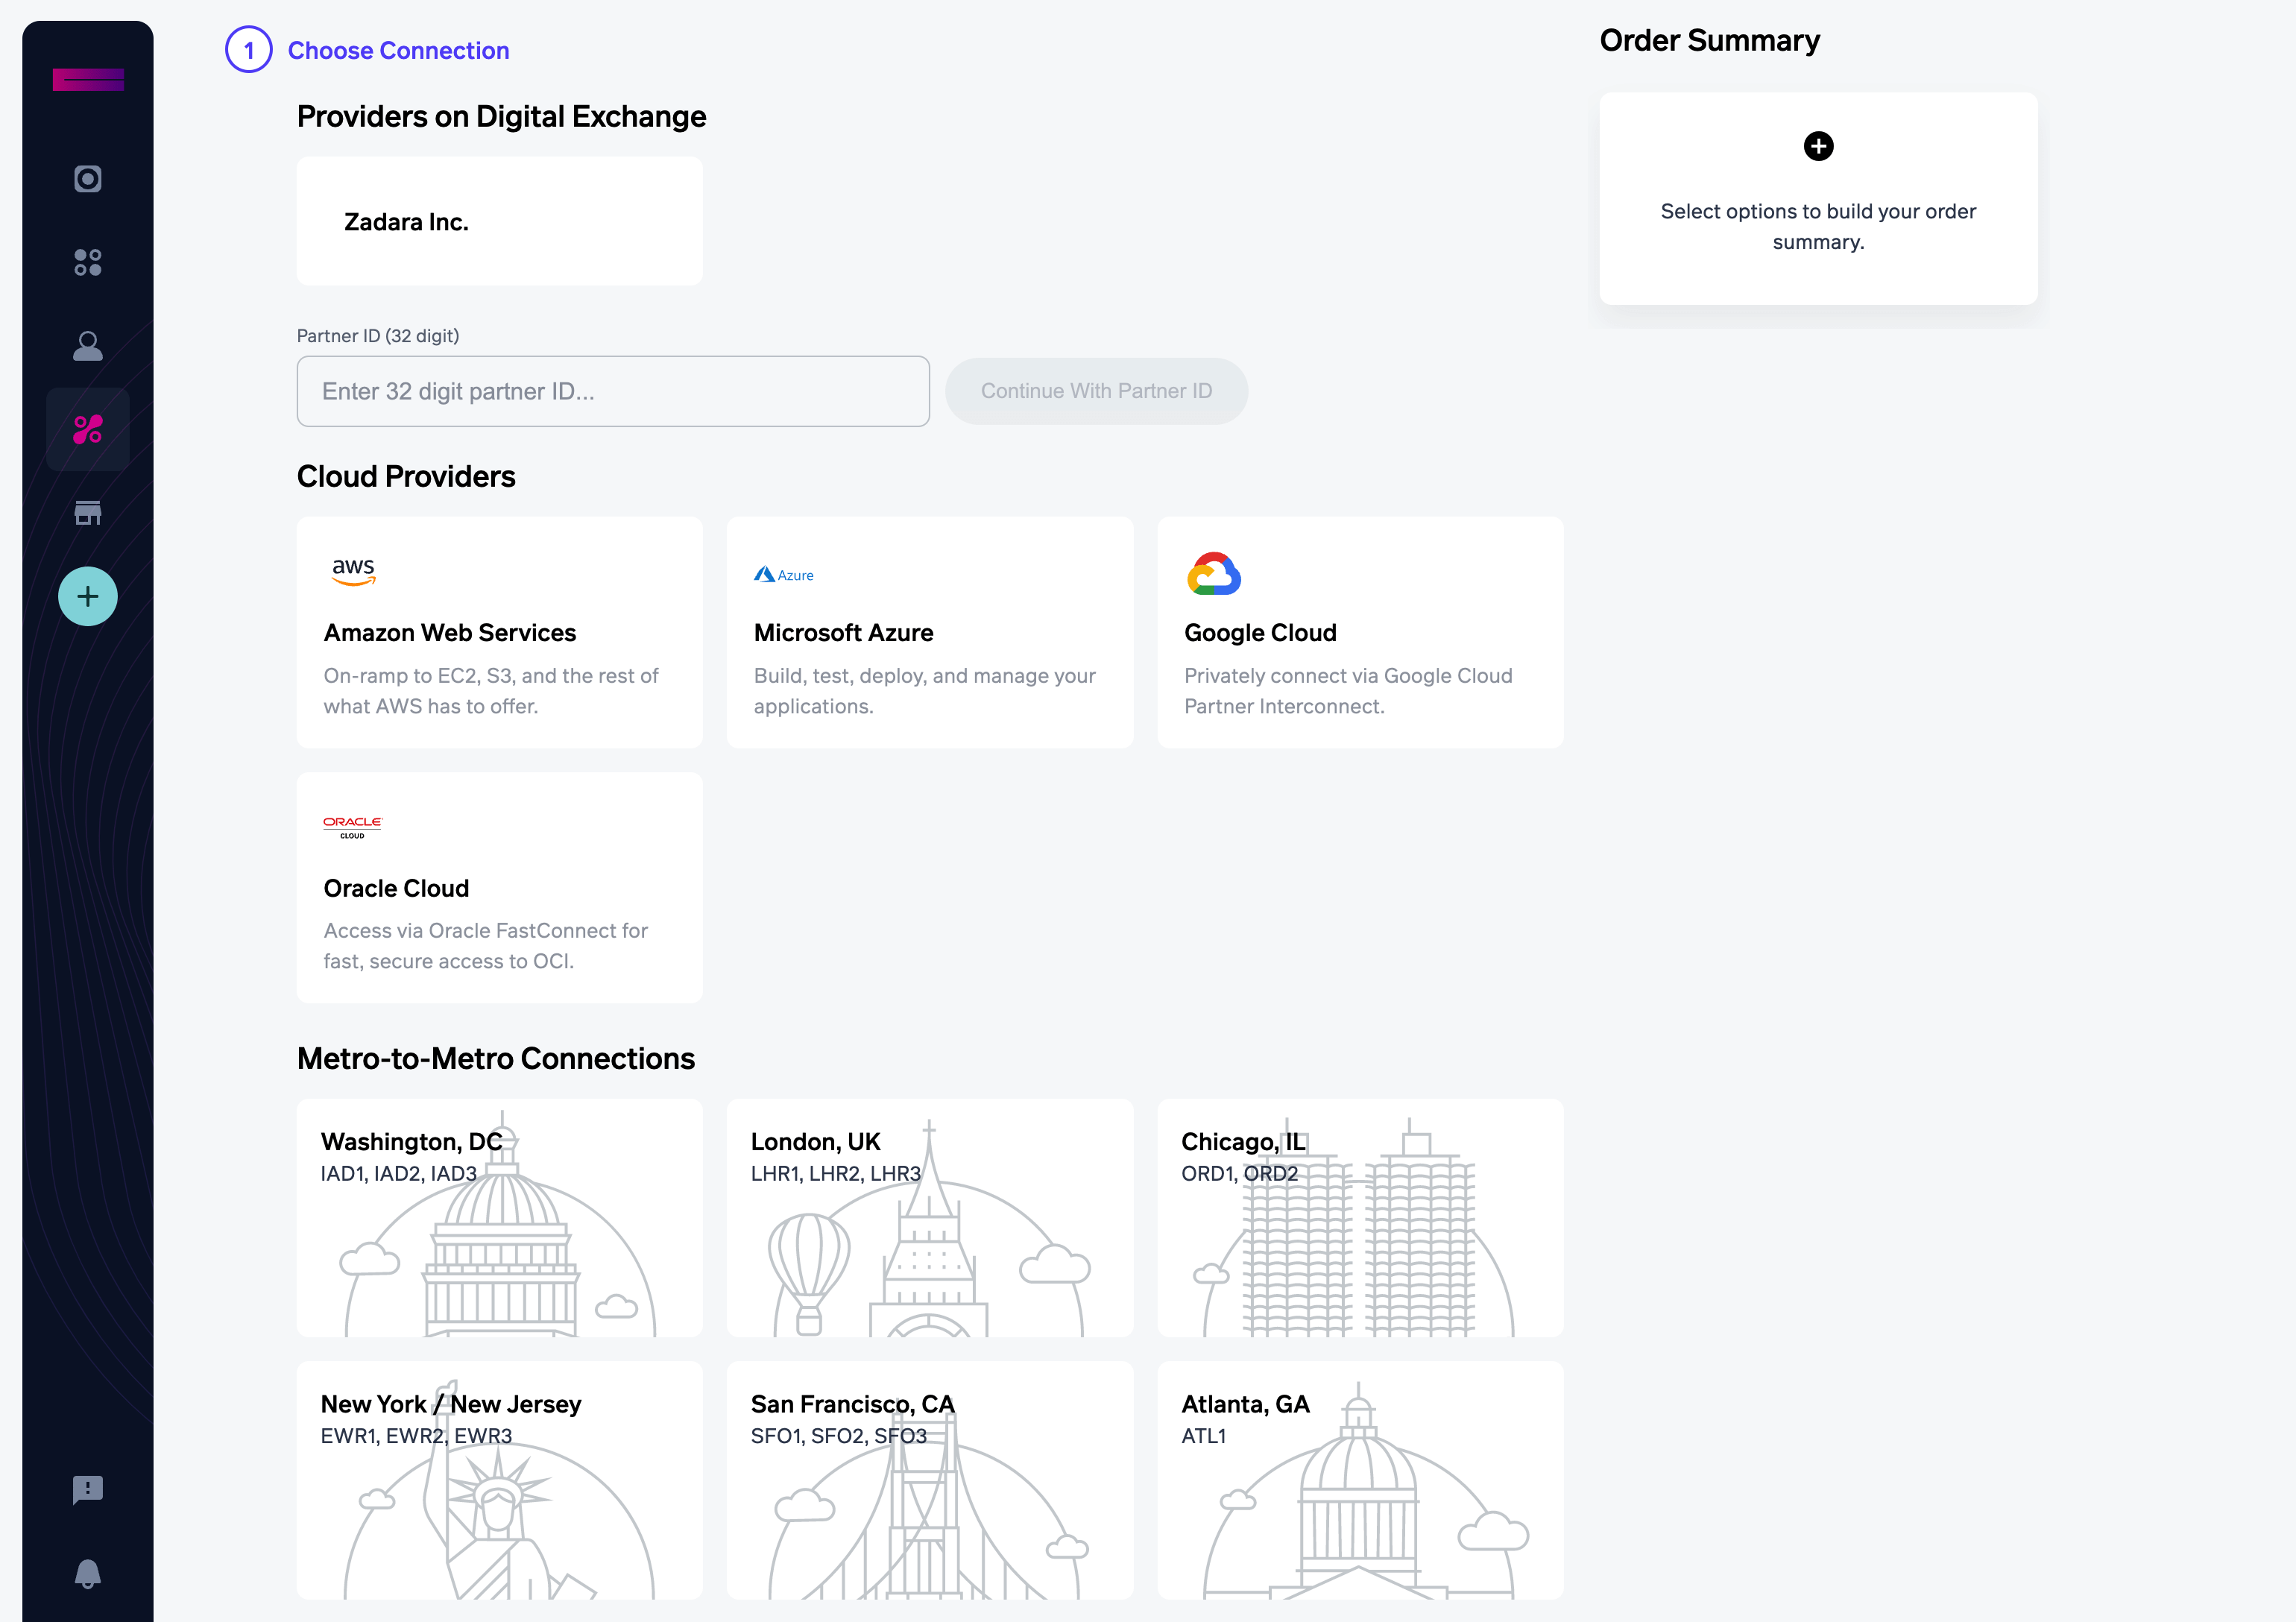Select the London, UK metro card
Viewport: 2296px width, 1622px height.
pyautogui.click(x=929, y=1217)
